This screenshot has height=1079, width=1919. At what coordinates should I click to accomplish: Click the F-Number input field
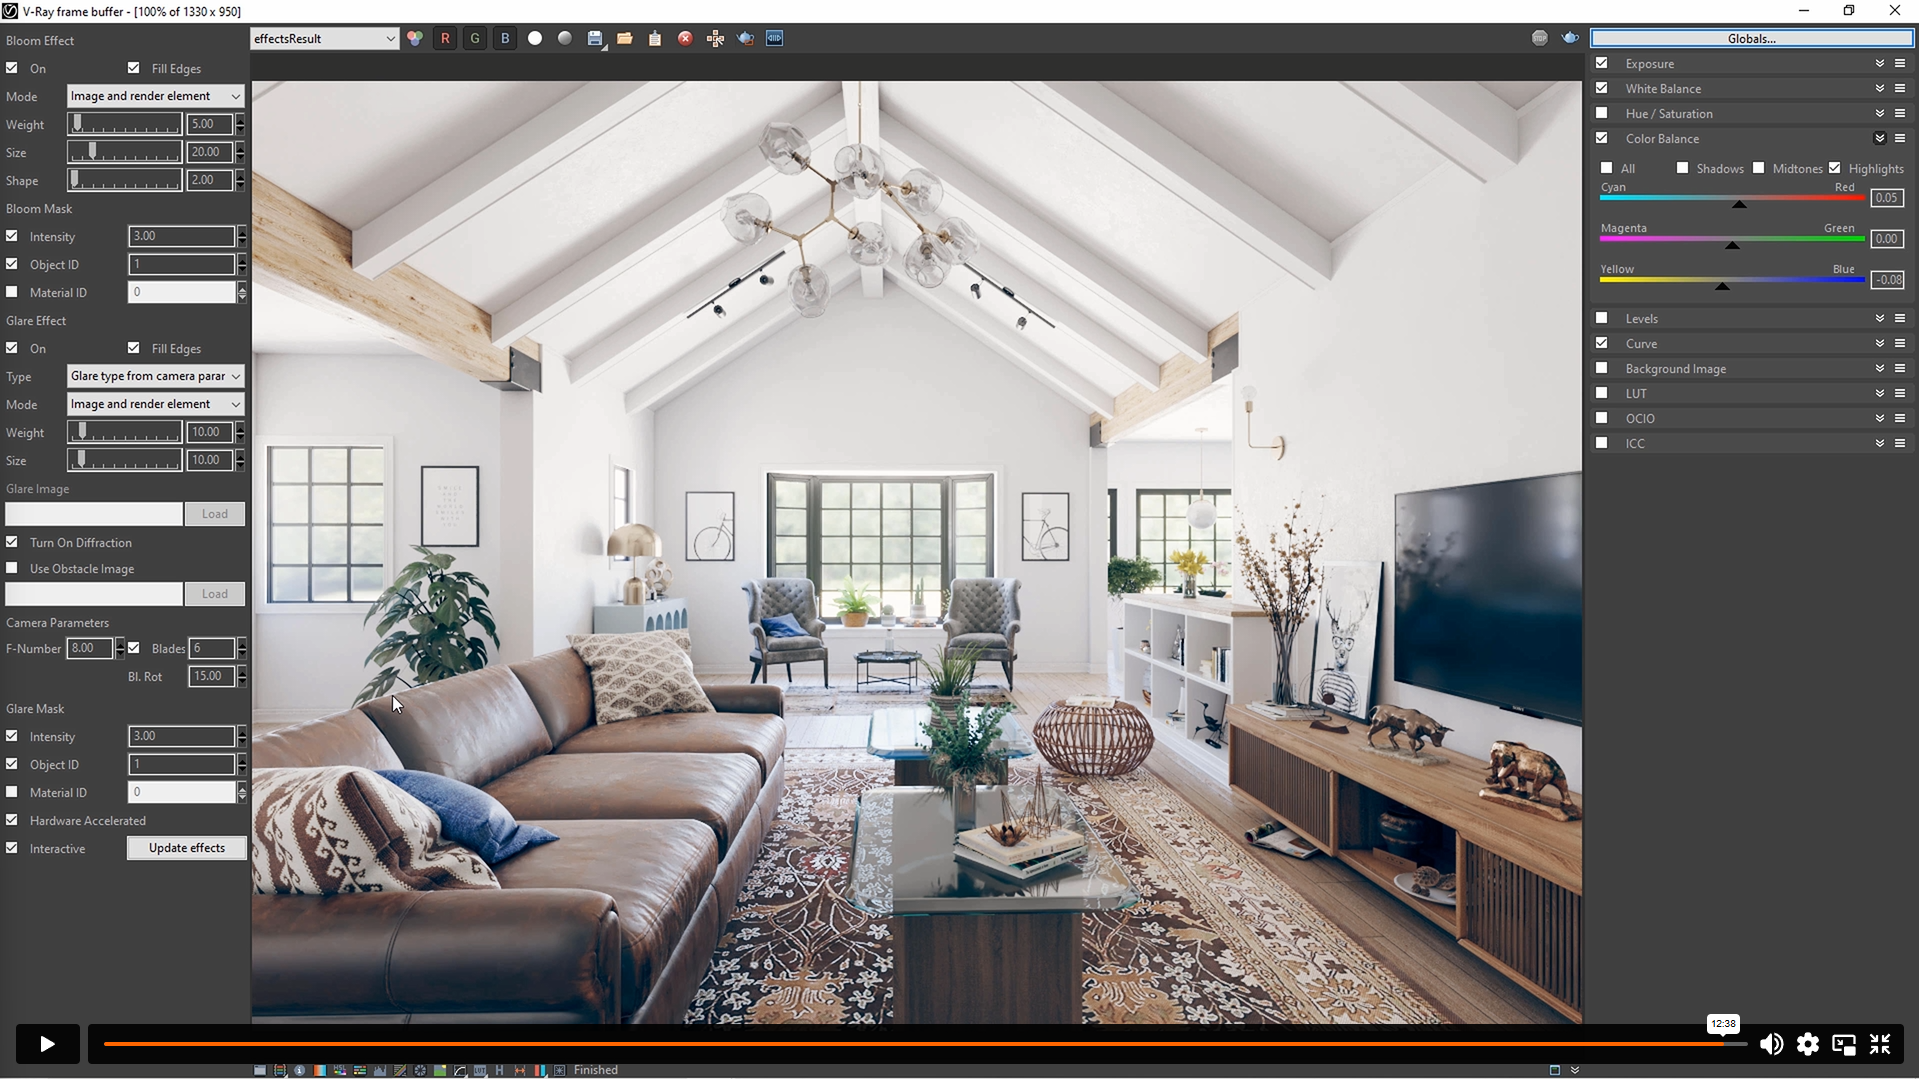pyautogui.click(x=90, y=648)
